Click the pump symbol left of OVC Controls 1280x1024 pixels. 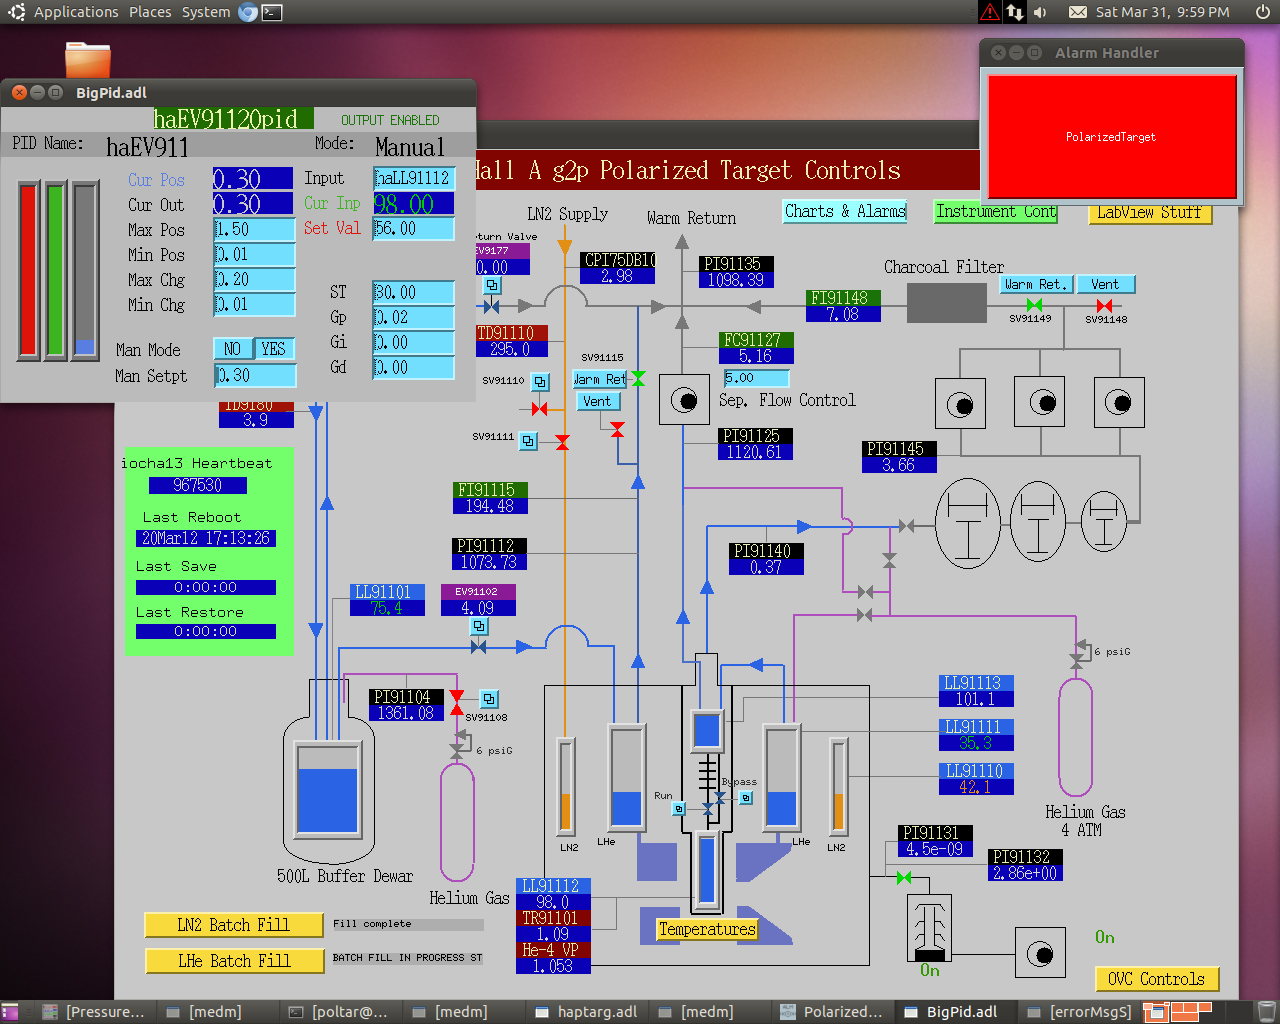tap(1040, 953)
